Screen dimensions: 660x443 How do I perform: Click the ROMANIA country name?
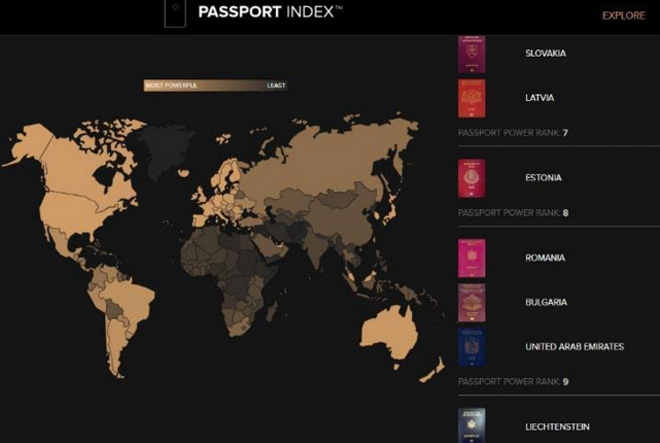[x=545, y=258]
